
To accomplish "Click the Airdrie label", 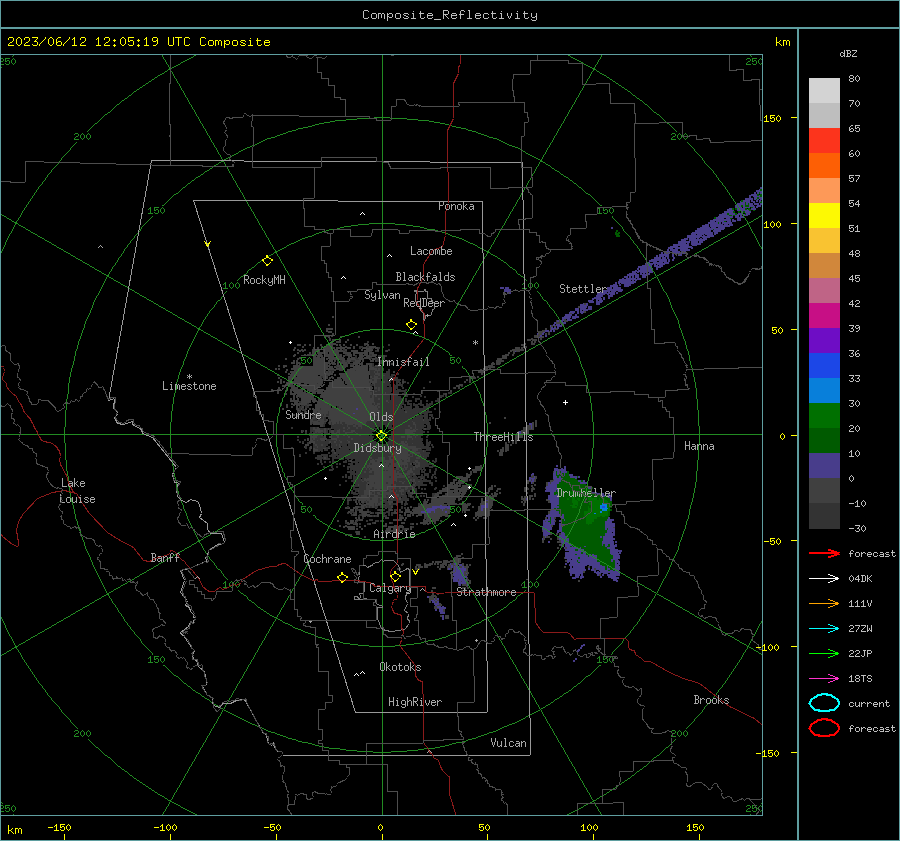I will (394, 534).
